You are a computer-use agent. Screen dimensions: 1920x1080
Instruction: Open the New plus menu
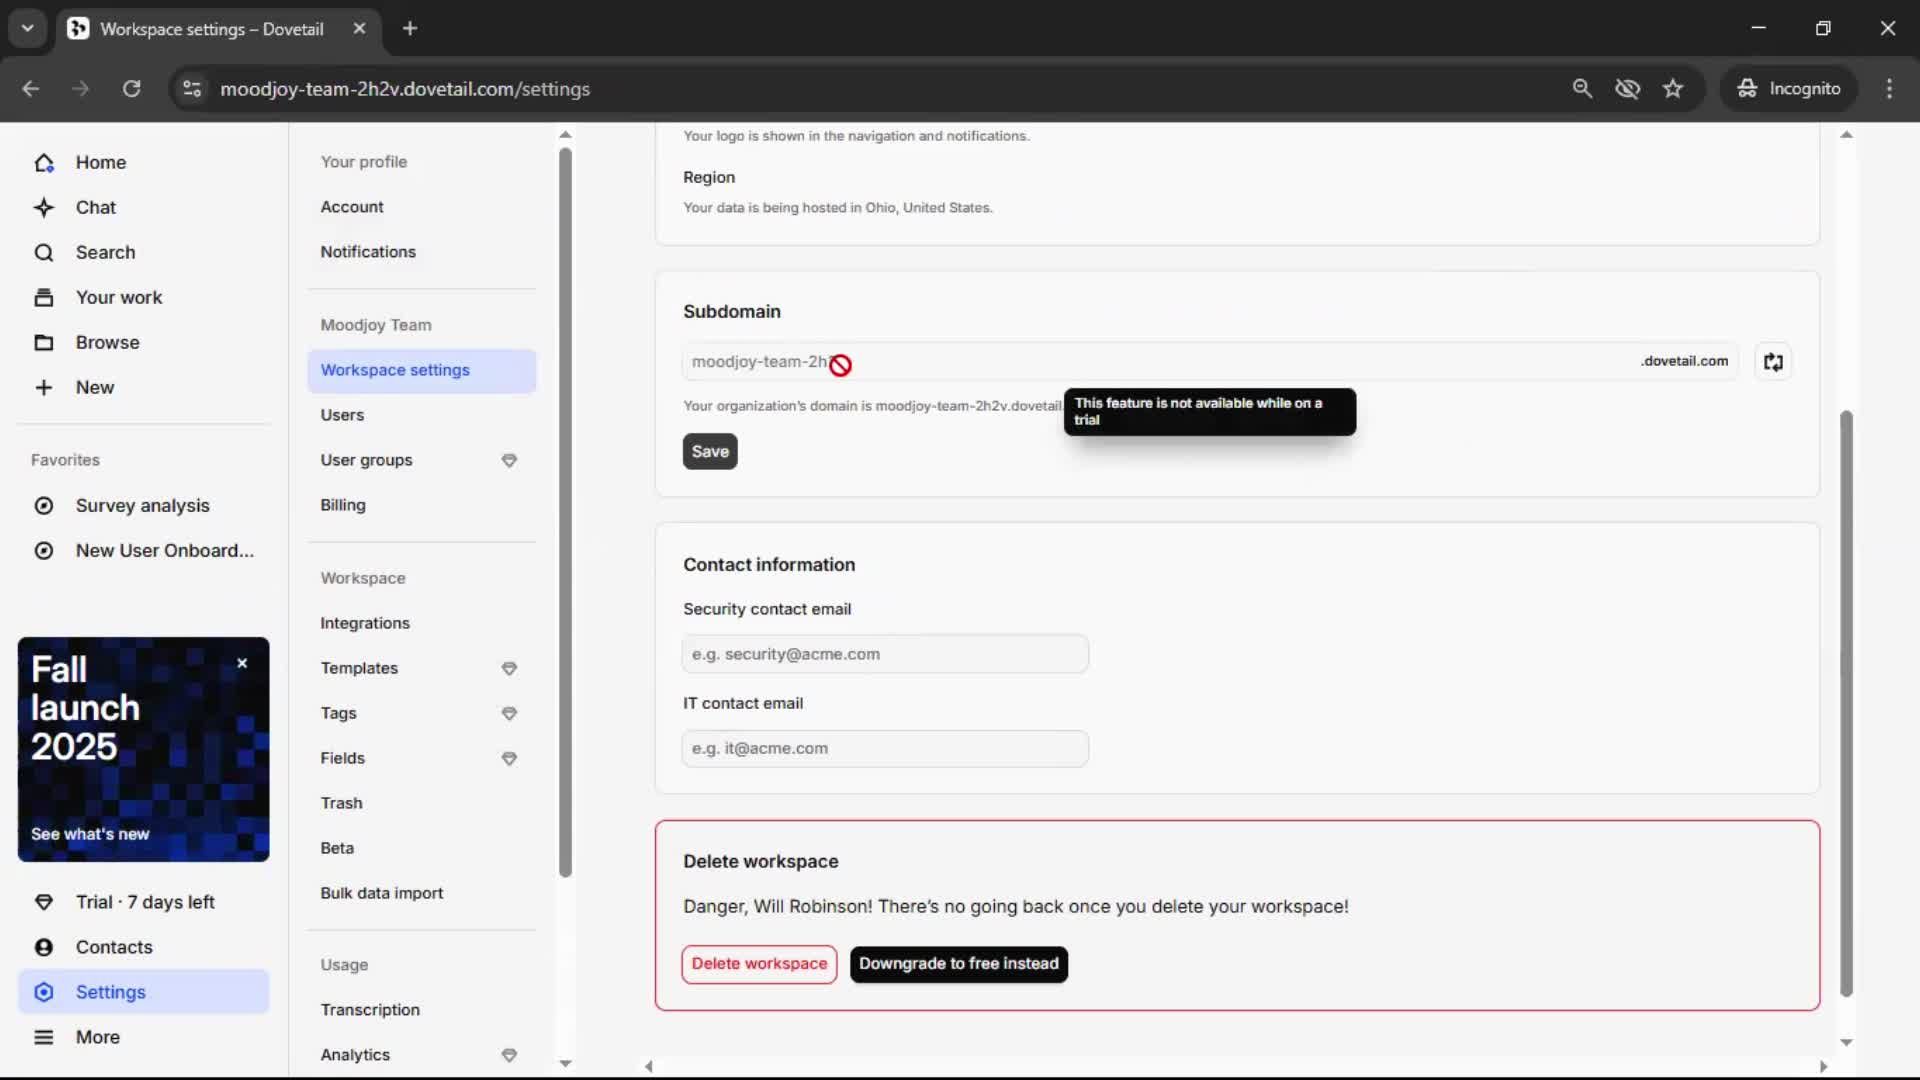tap(44, 388)
